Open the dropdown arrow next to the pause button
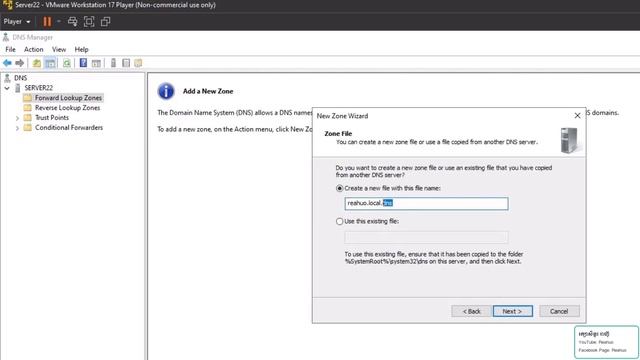This screenshot has height=360, width=640. point(59,22)
